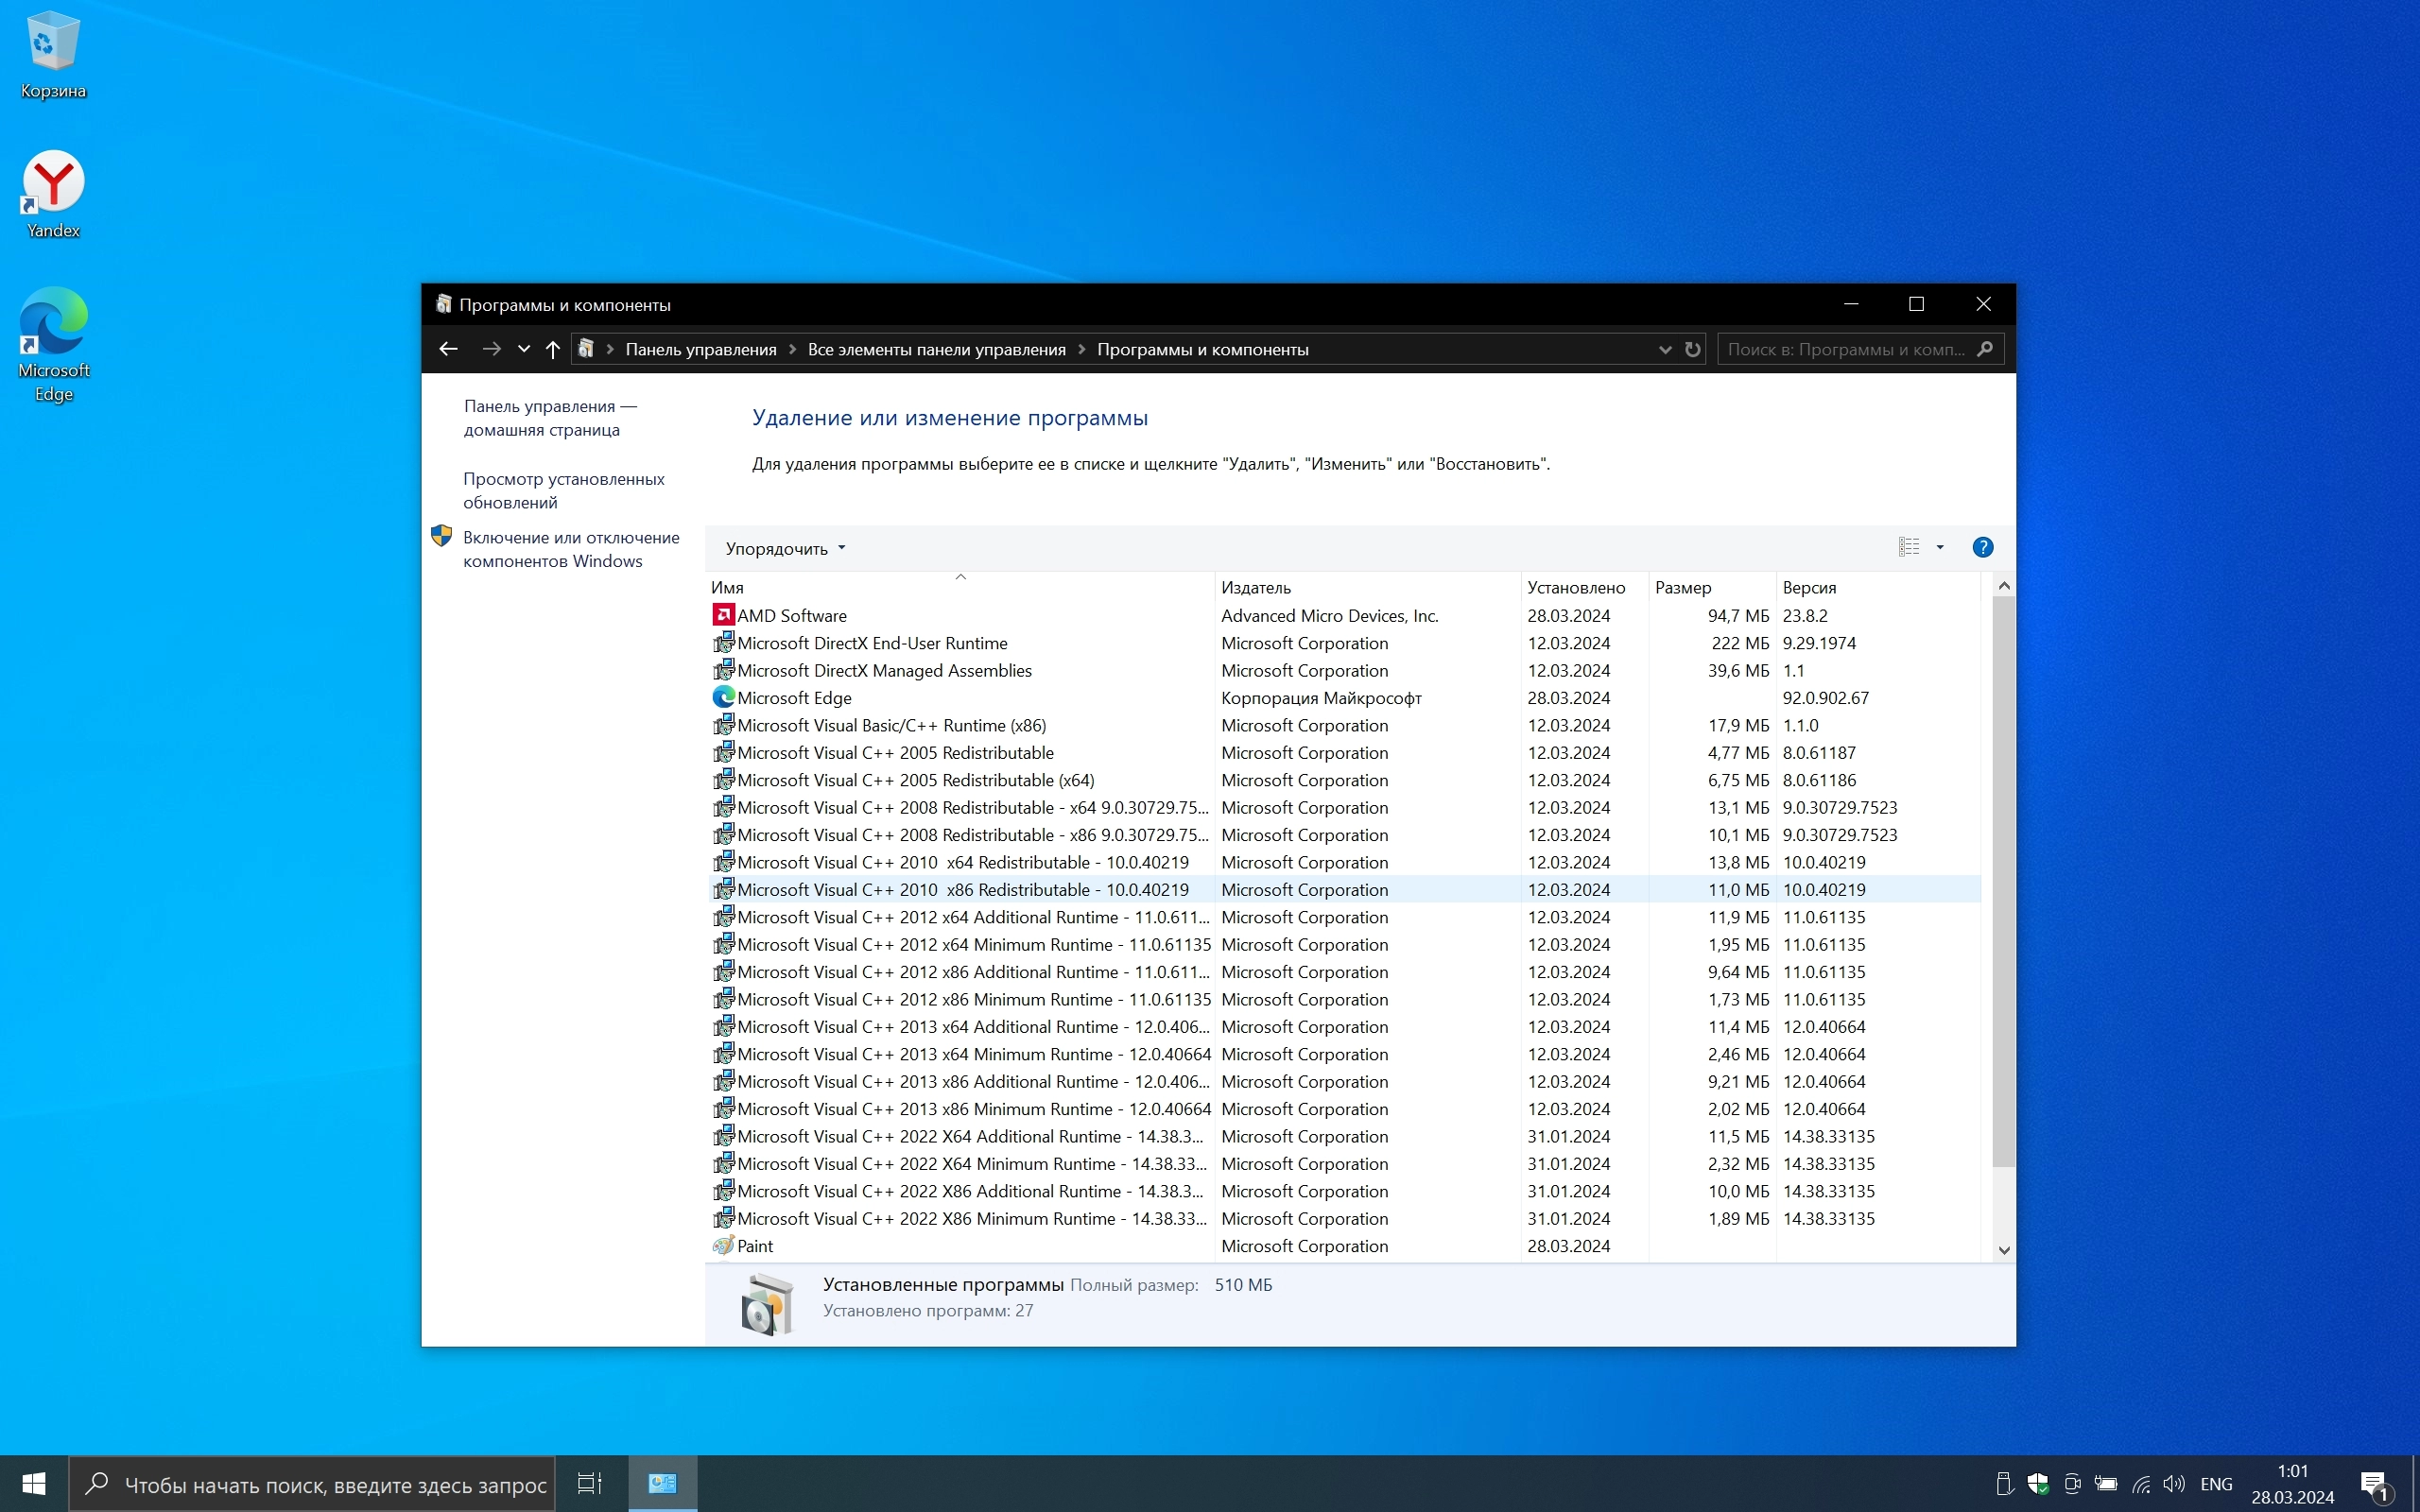
Task: Expand the Упорядочить dropdown
Action: [x=785, y=548]
